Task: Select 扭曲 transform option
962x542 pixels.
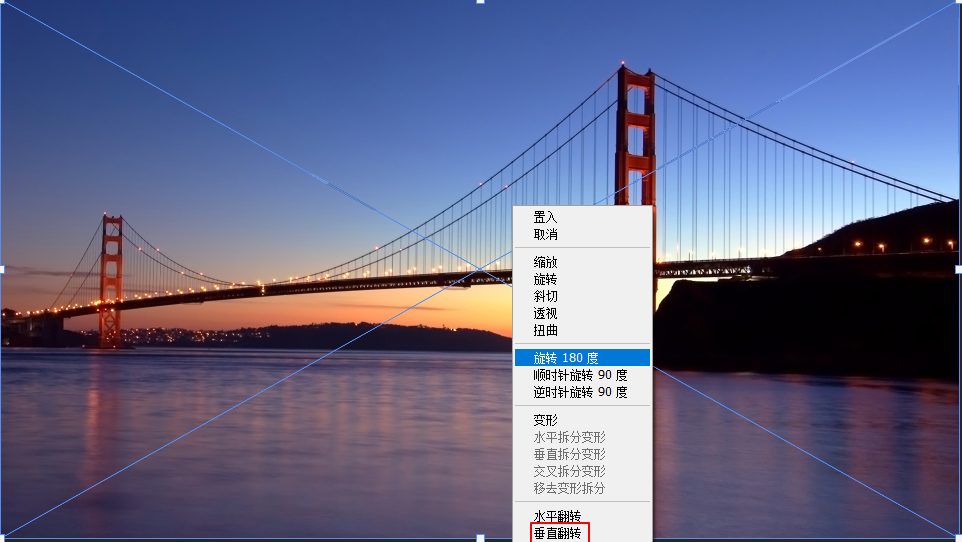Action: pos(582,331)
